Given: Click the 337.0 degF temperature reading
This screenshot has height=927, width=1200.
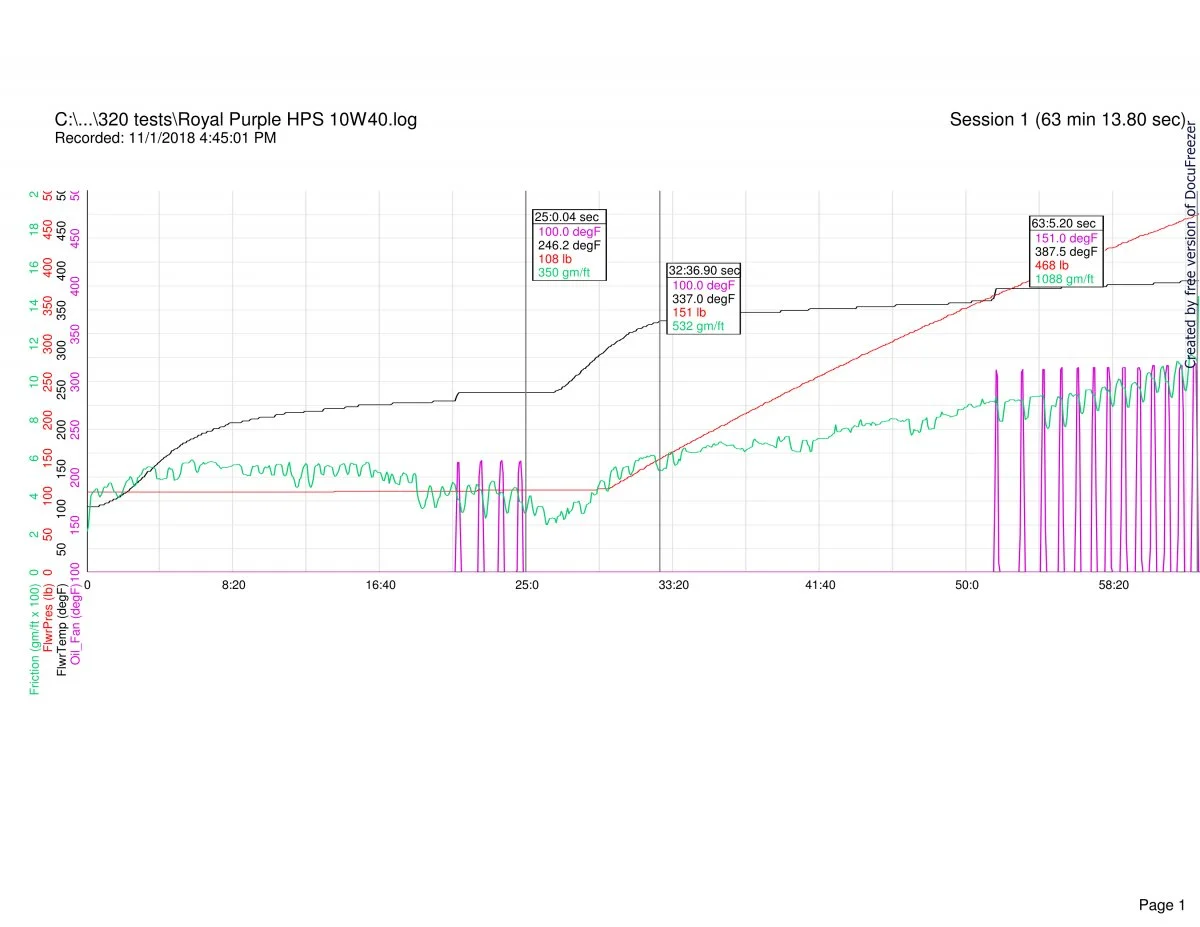Looking at the screenshot, I should 703,298.
